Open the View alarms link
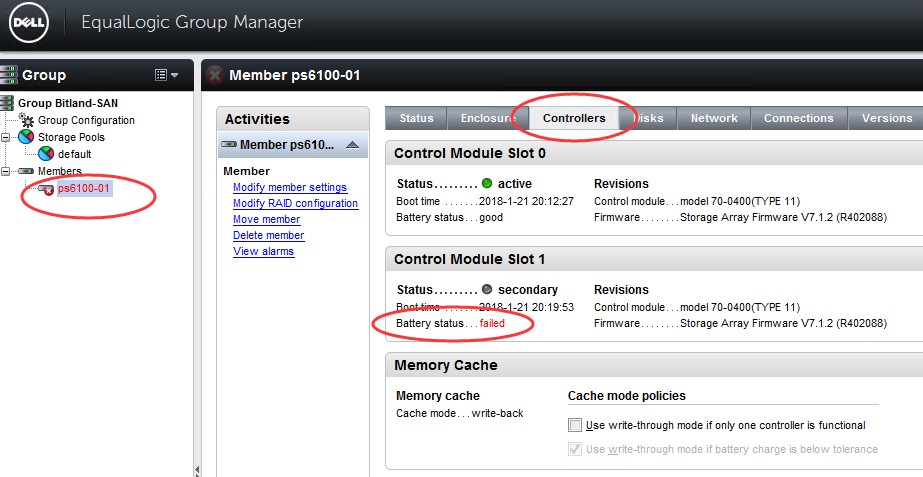 point(263,251)
